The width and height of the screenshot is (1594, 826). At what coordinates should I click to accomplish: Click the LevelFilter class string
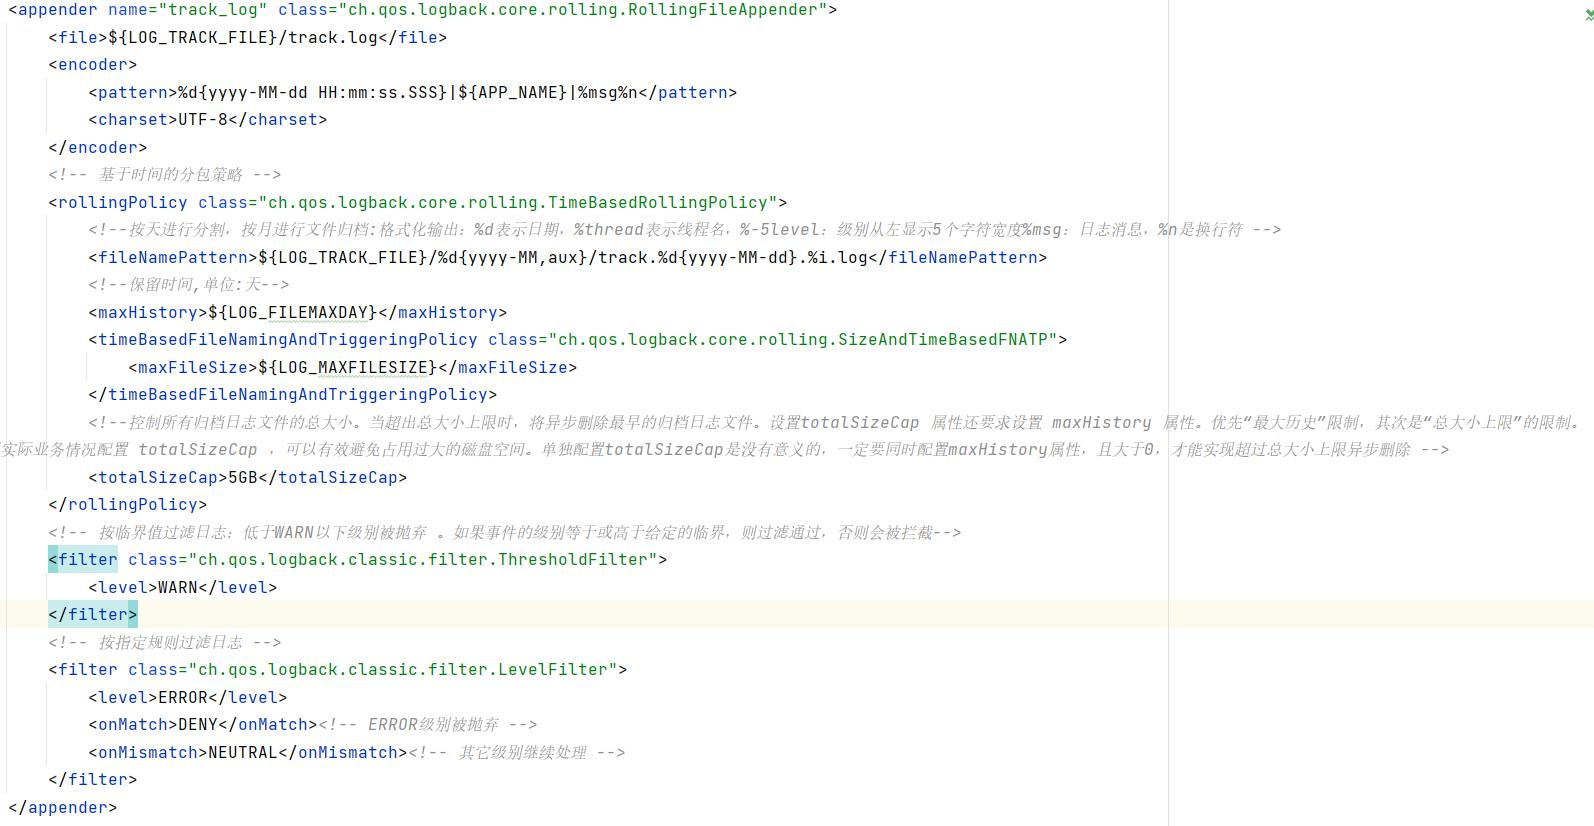click(403, 670)
